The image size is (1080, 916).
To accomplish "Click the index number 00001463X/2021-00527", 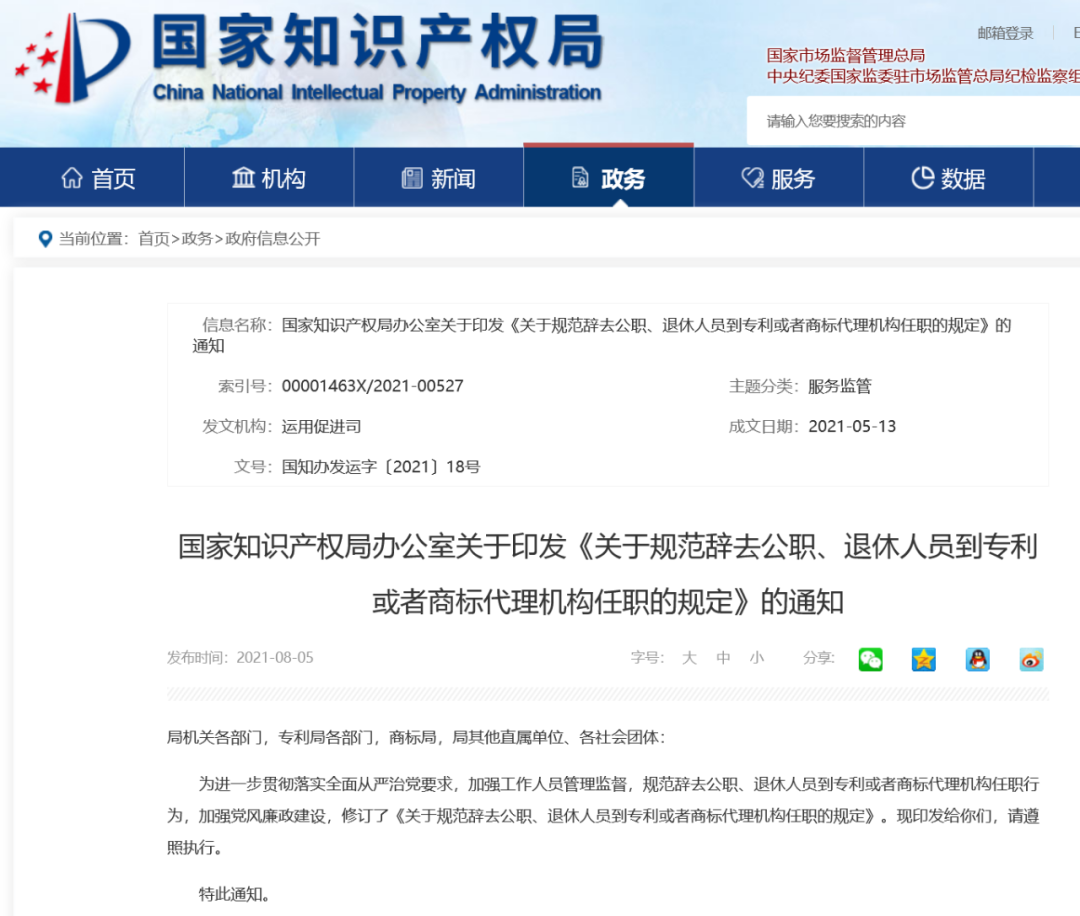I will click(x=373, y=386).
